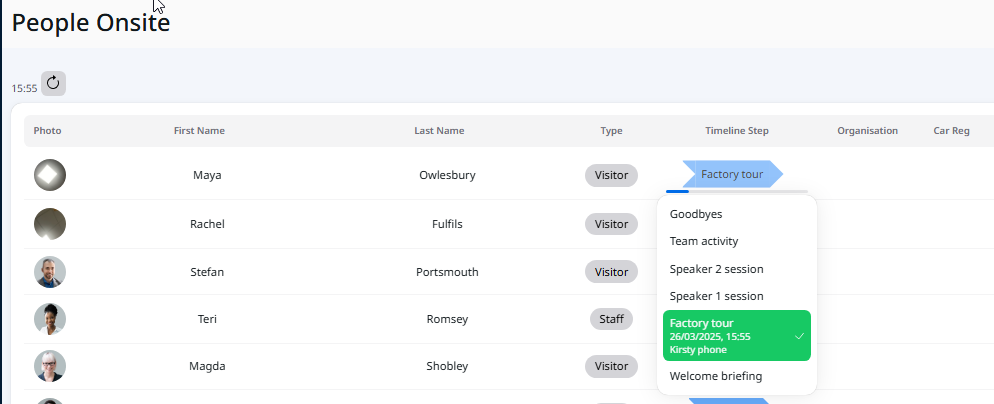Open Rachel Fulfils' profile photo
This screenshot has height=404, width=994.
click(x=50, y=224)
